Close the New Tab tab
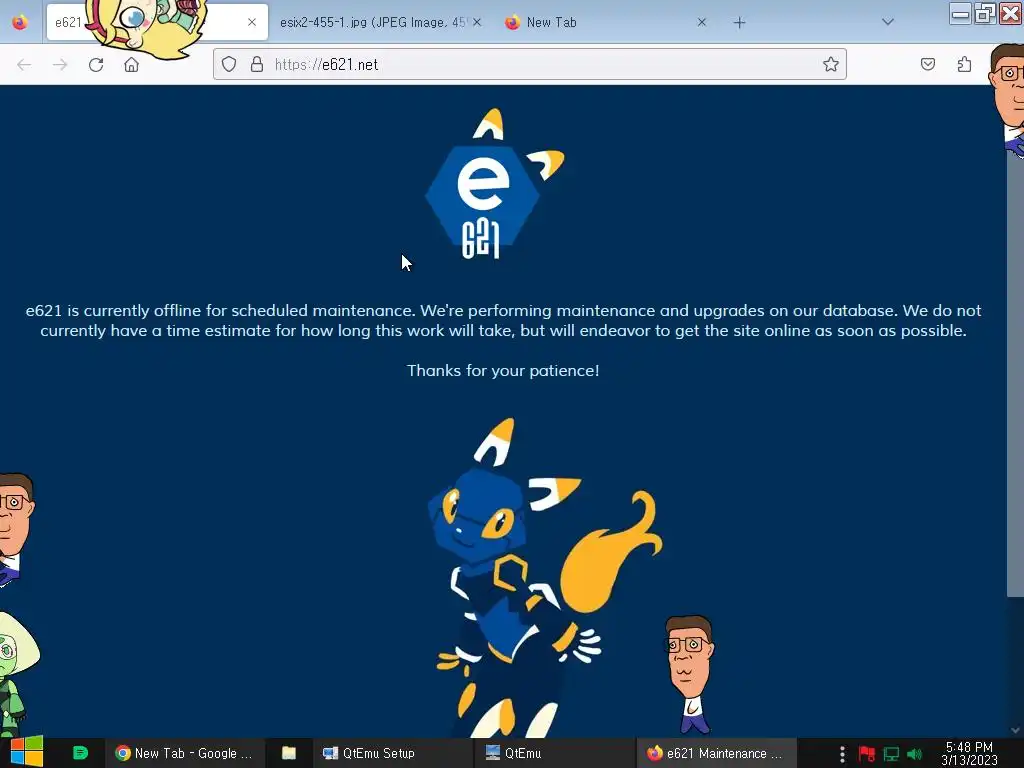Image resolution: width=1024 pixels, height=768 pixels. click(701, 22)
